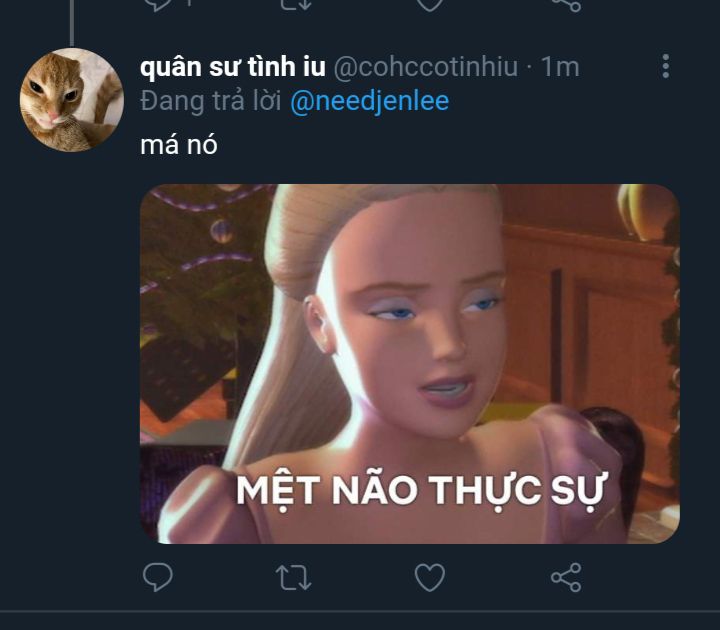
Task: Open the orange cat profile avatar
Action: pyautogui.click(x=72, y=100)
